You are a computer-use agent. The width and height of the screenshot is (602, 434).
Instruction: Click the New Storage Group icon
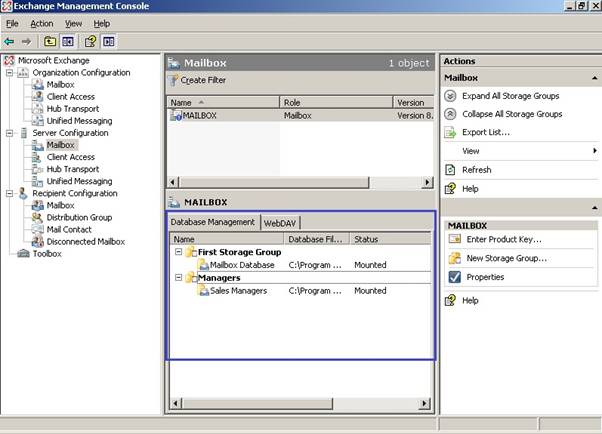click(x=455, y=258)
